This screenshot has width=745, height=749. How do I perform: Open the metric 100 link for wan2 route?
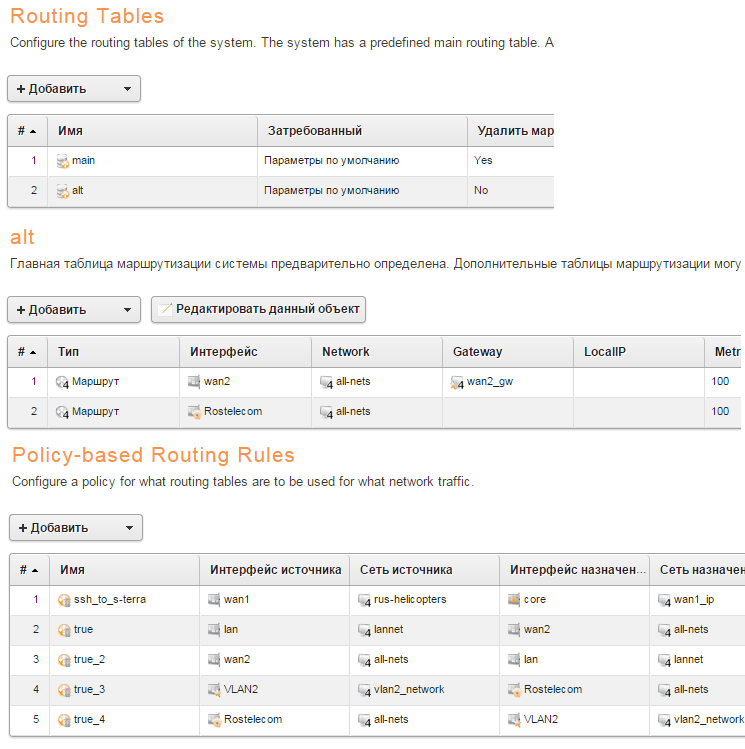pos(720,381)
